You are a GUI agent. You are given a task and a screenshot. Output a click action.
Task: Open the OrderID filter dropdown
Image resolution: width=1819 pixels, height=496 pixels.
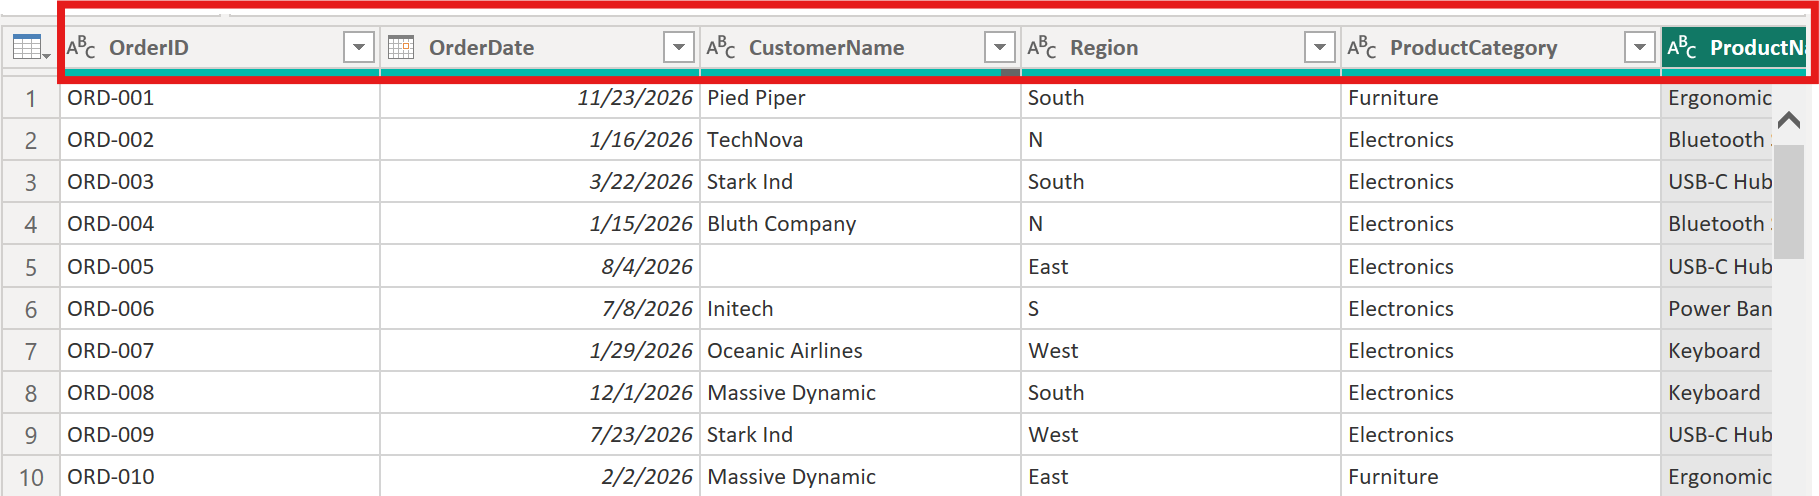tap(359, 47)
